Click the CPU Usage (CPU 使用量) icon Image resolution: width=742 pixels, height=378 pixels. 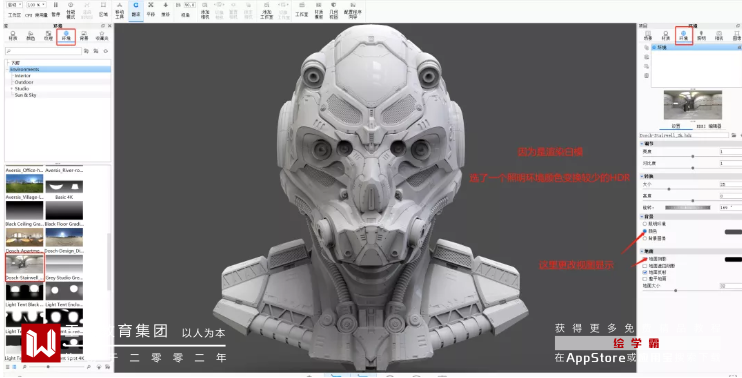click(35, 14)
